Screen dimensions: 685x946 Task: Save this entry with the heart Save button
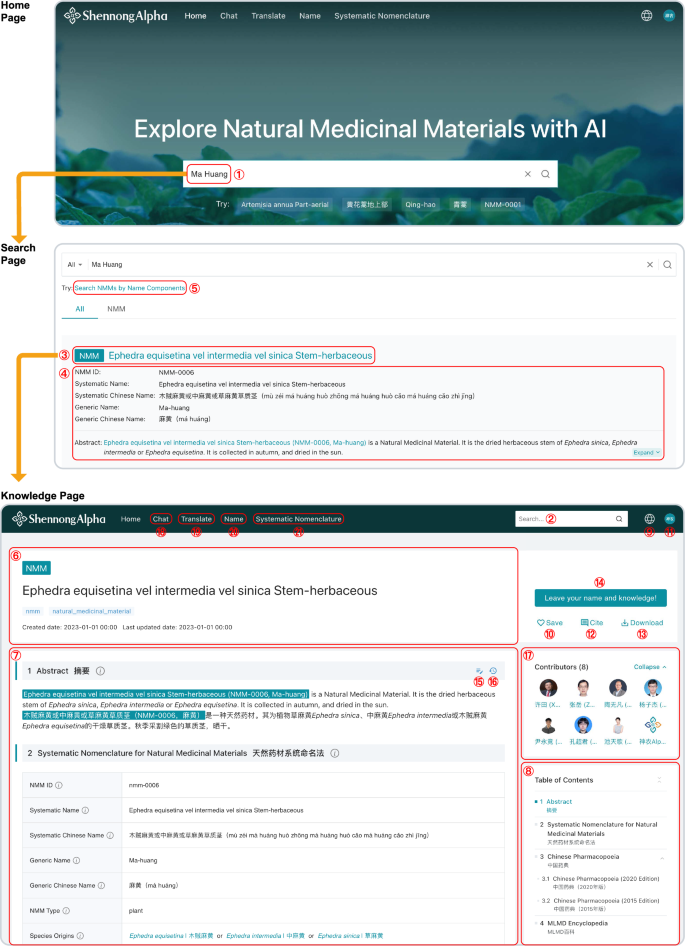click(x=549, y=623)
